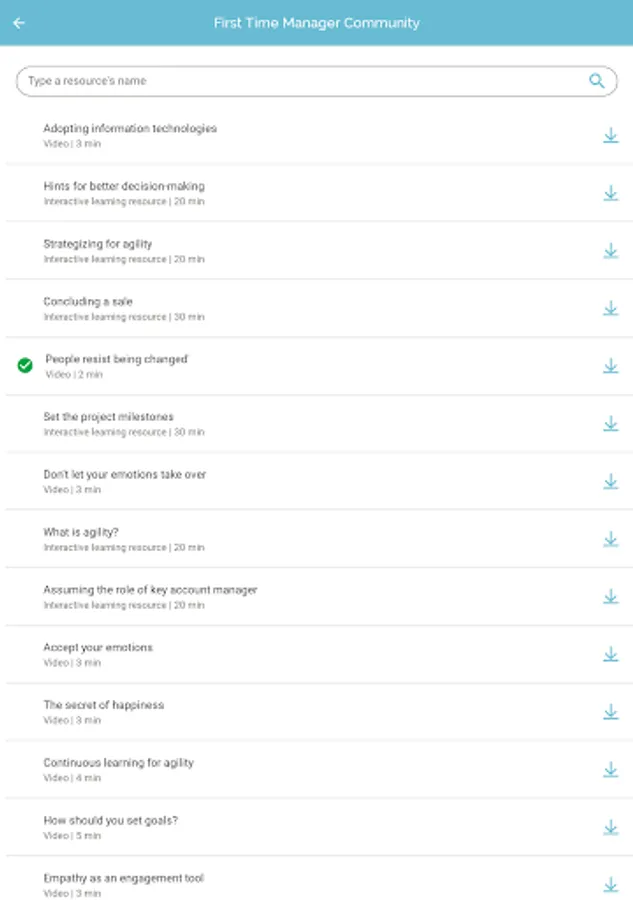Download 'Don't let your emotions take over'
The height and width of the screenshot is (900, 633).
click(x=611, y=482)
